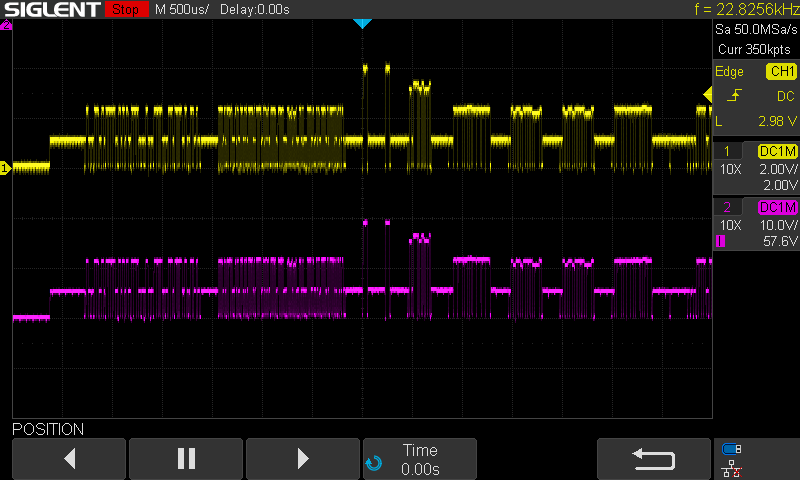Pause playback with the pause button
The width and height of the screenshot is (800, 480).
pyautogui.click(x=186, y=459)
